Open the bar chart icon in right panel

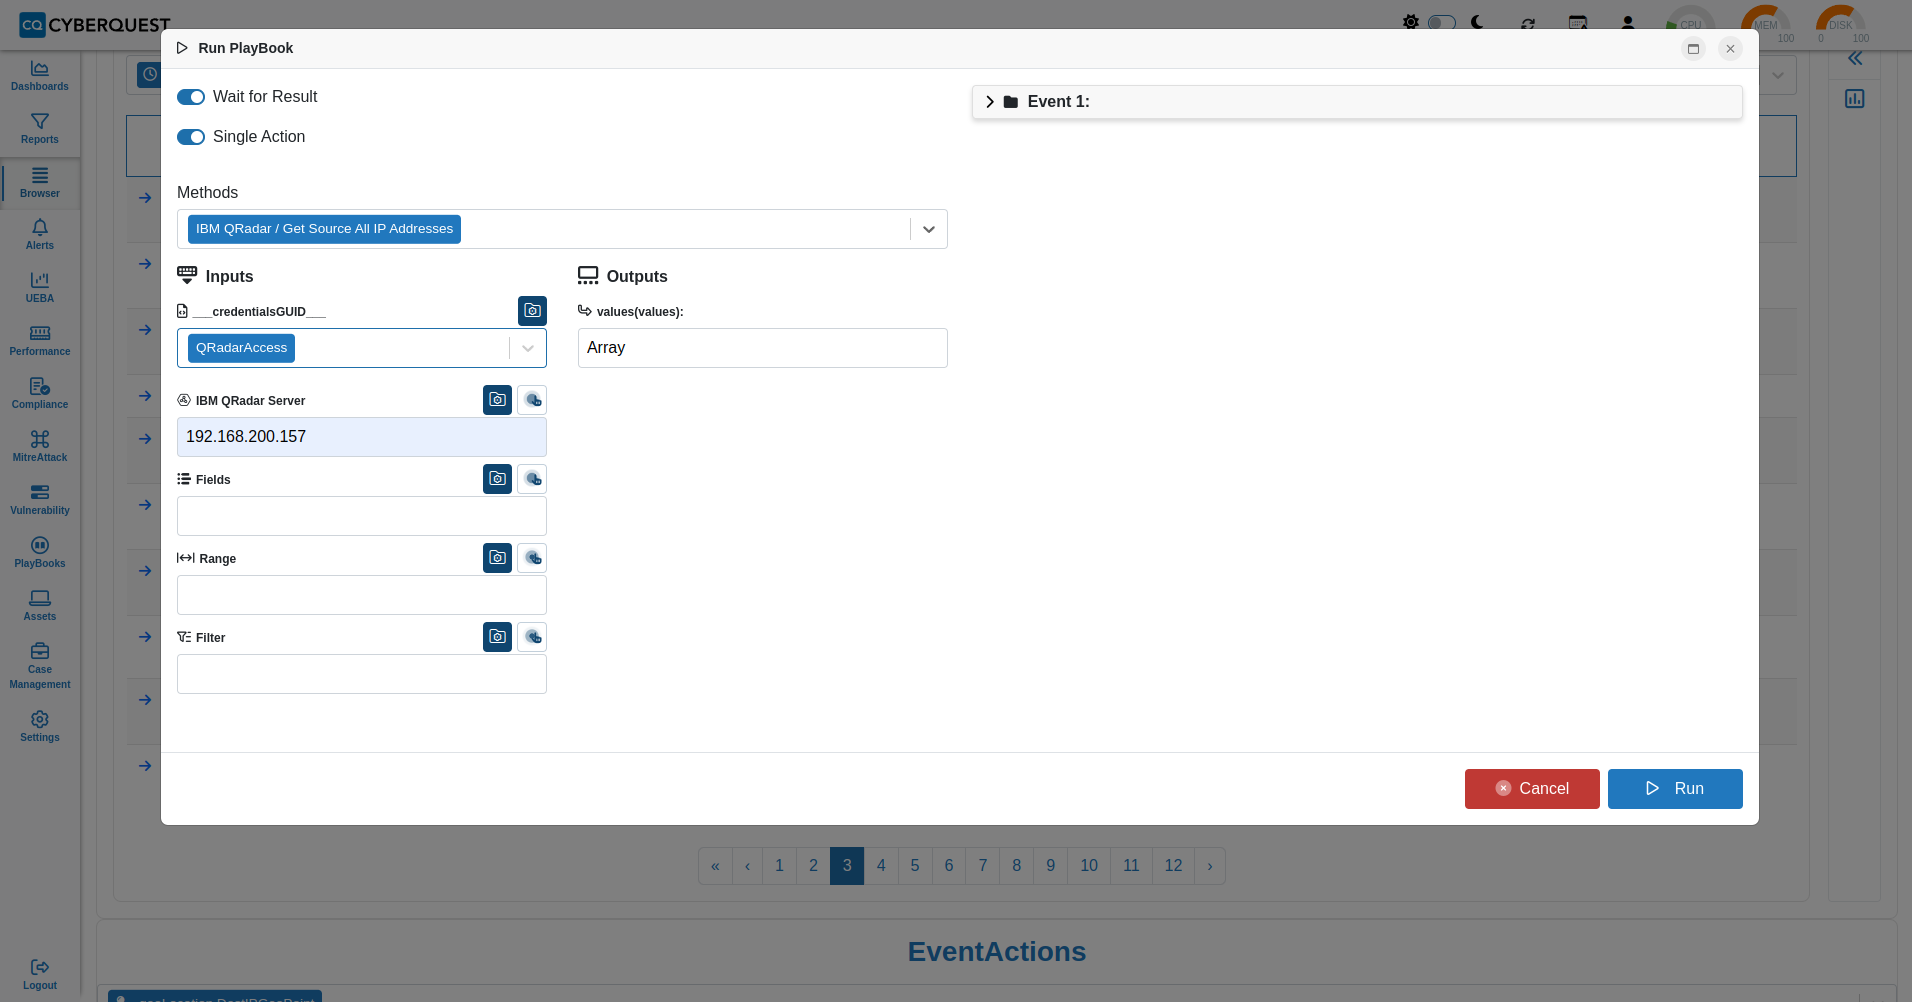point(1855,99)
